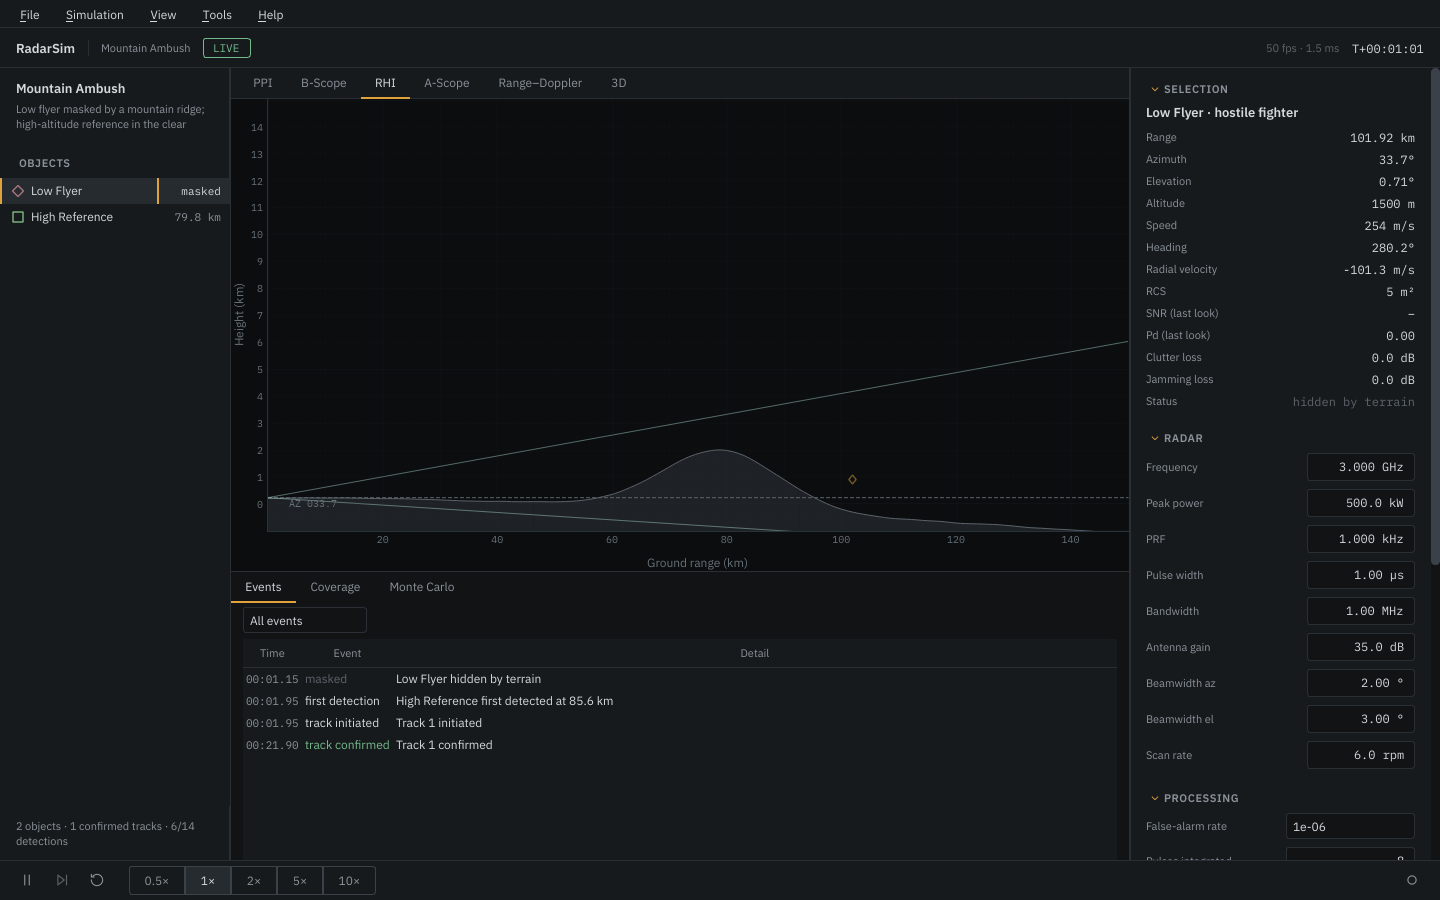The image size is (1440, 900).
Task: Open the Tools menu
Action: point(217,15)
